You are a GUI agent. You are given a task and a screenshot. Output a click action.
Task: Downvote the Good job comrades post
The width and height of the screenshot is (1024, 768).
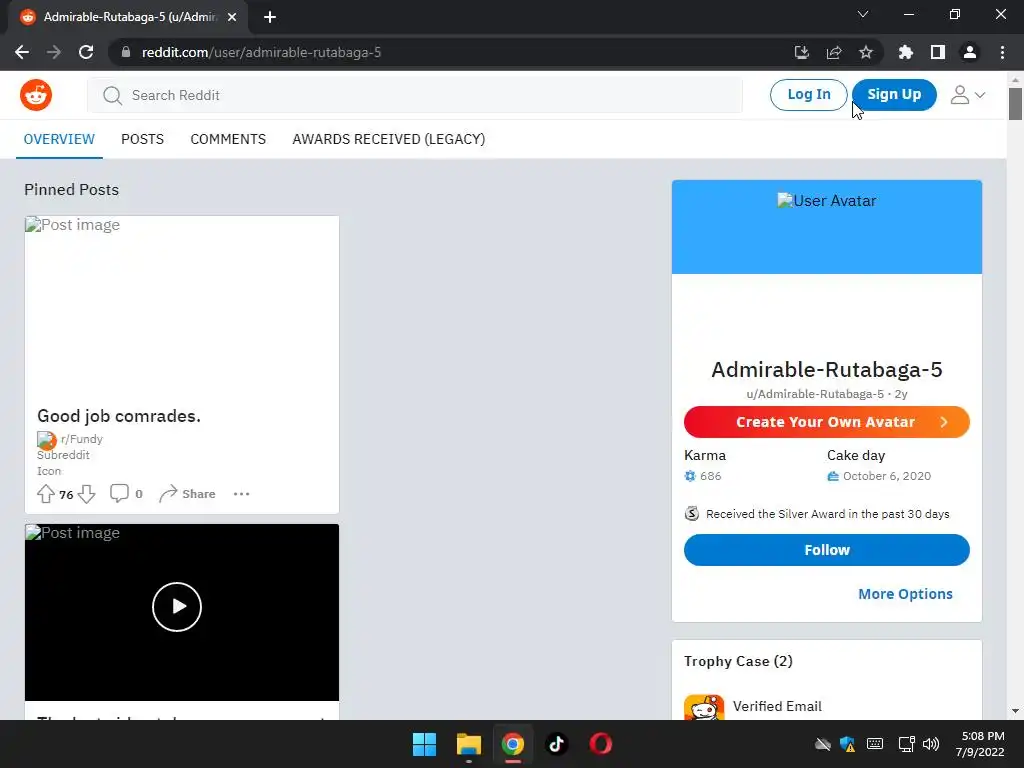[x=86, y=494]
